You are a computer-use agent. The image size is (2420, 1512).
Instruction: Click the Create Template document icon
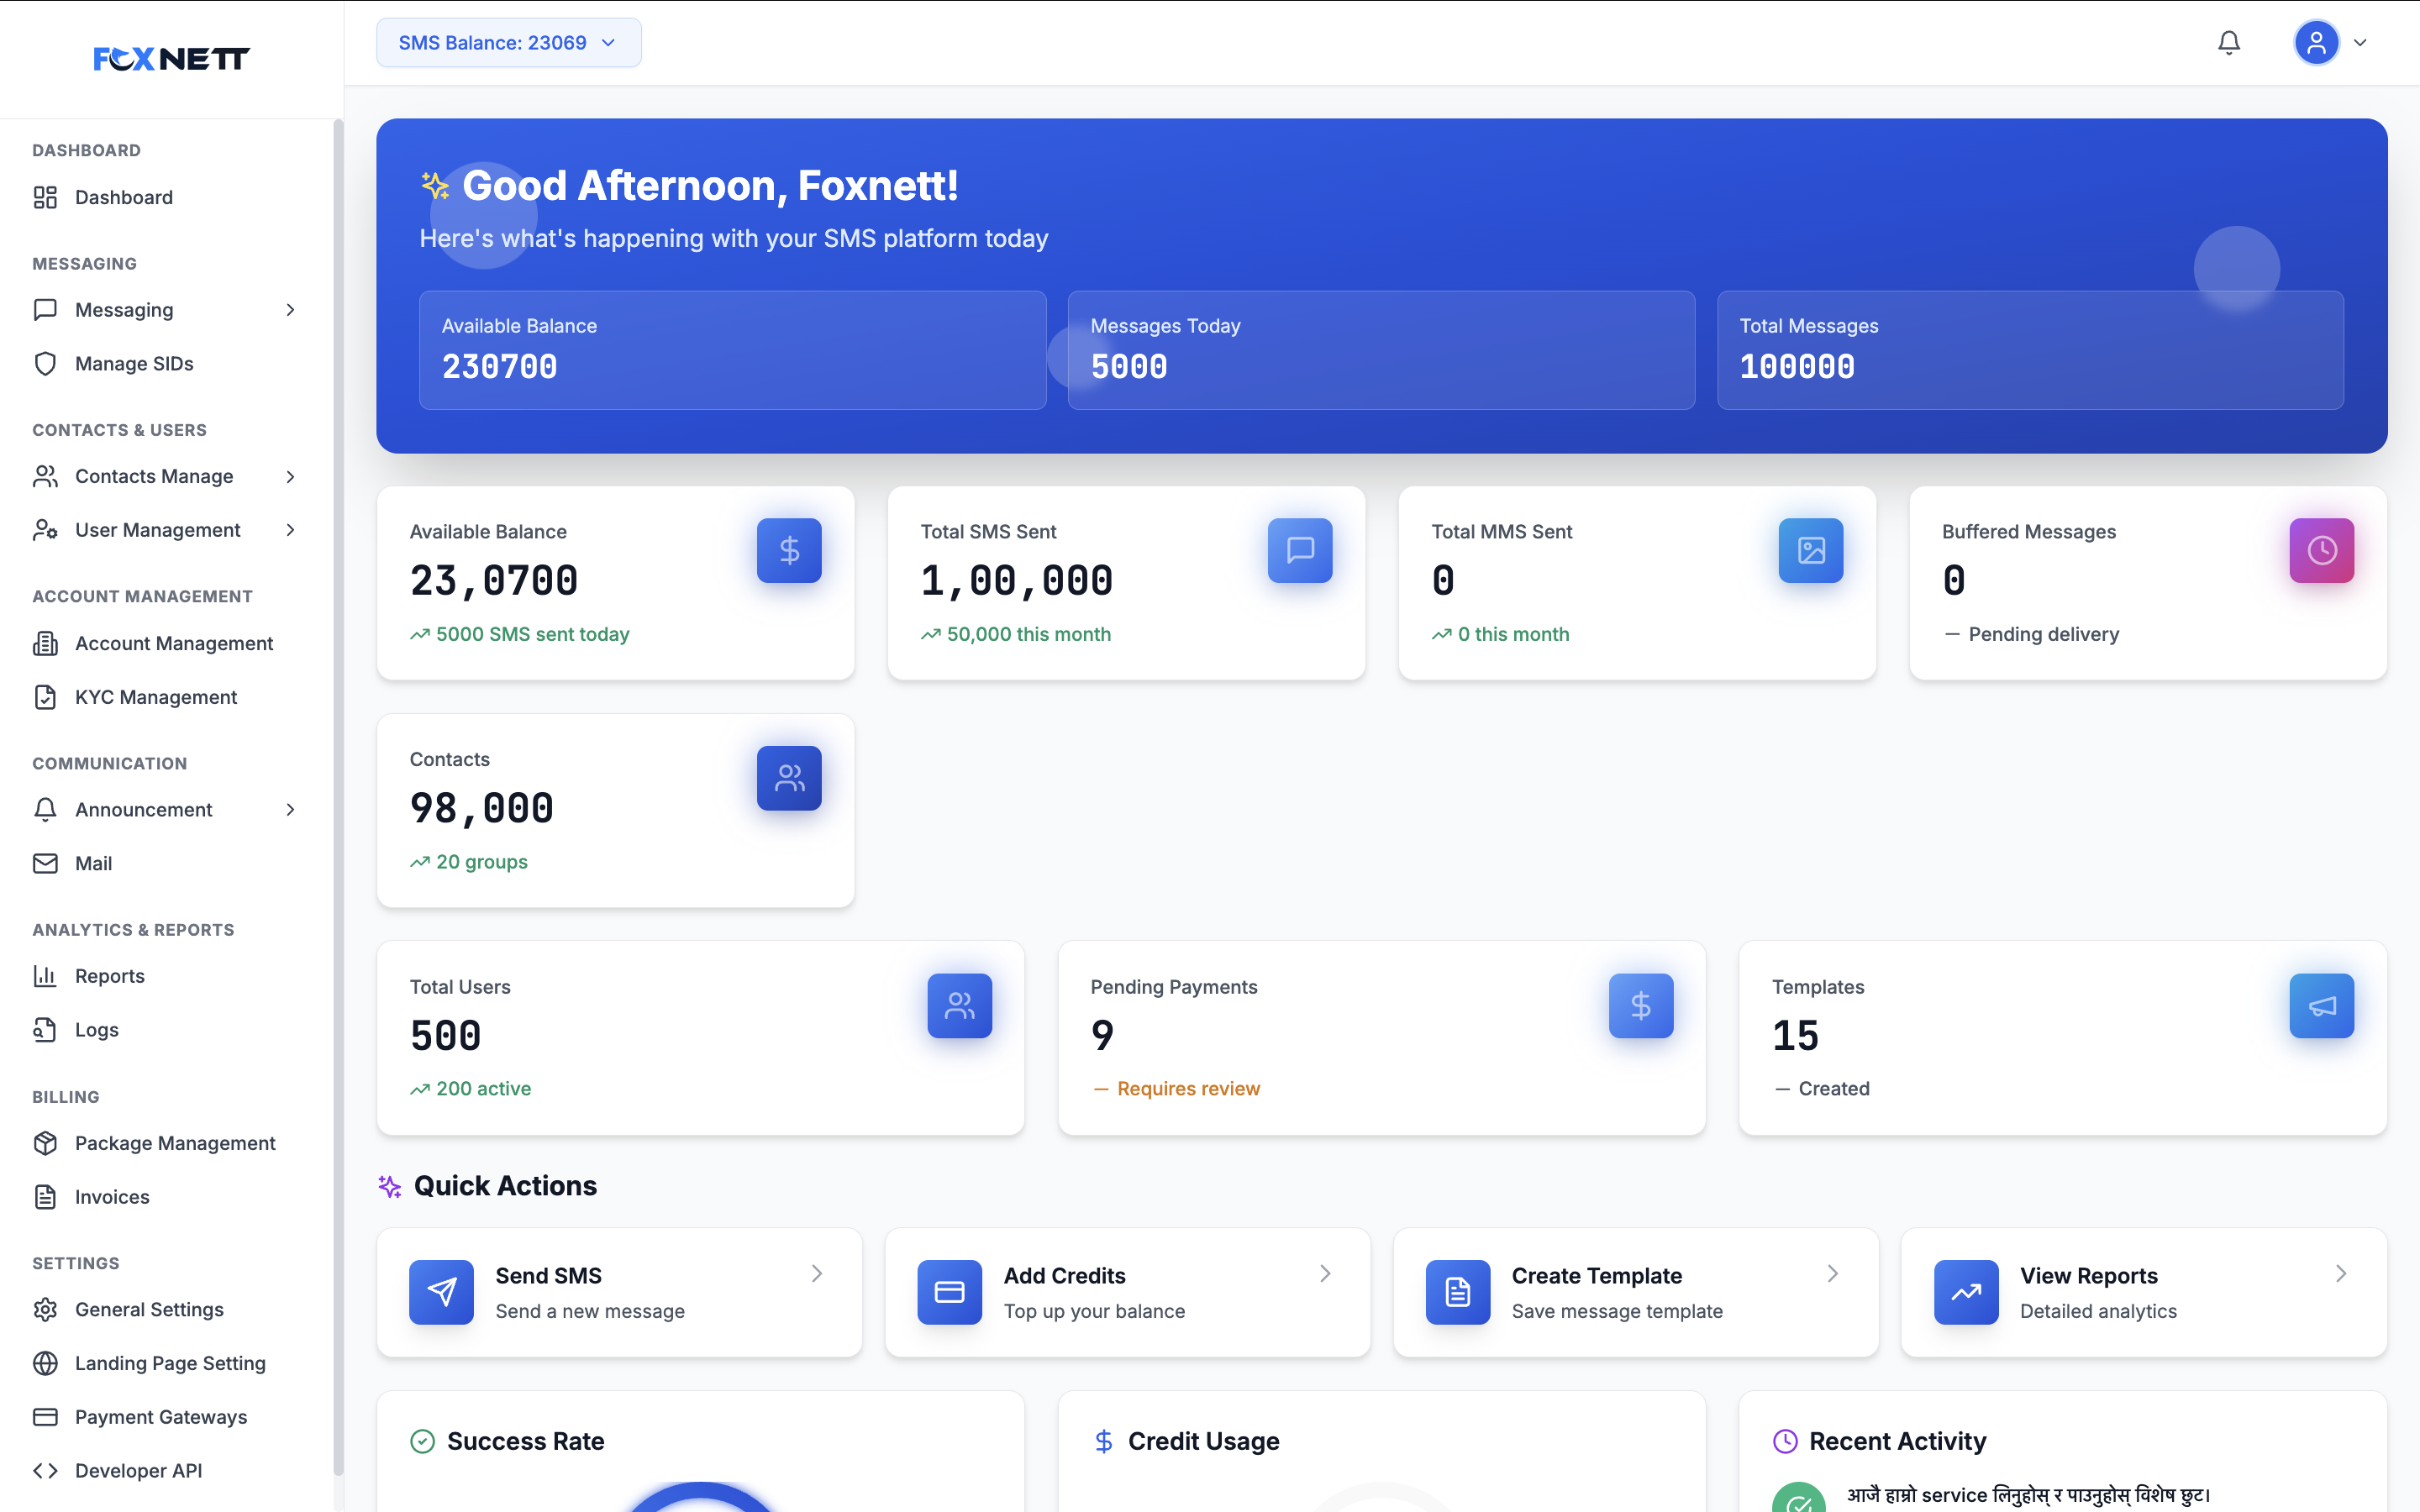tap(1457, 1292)
